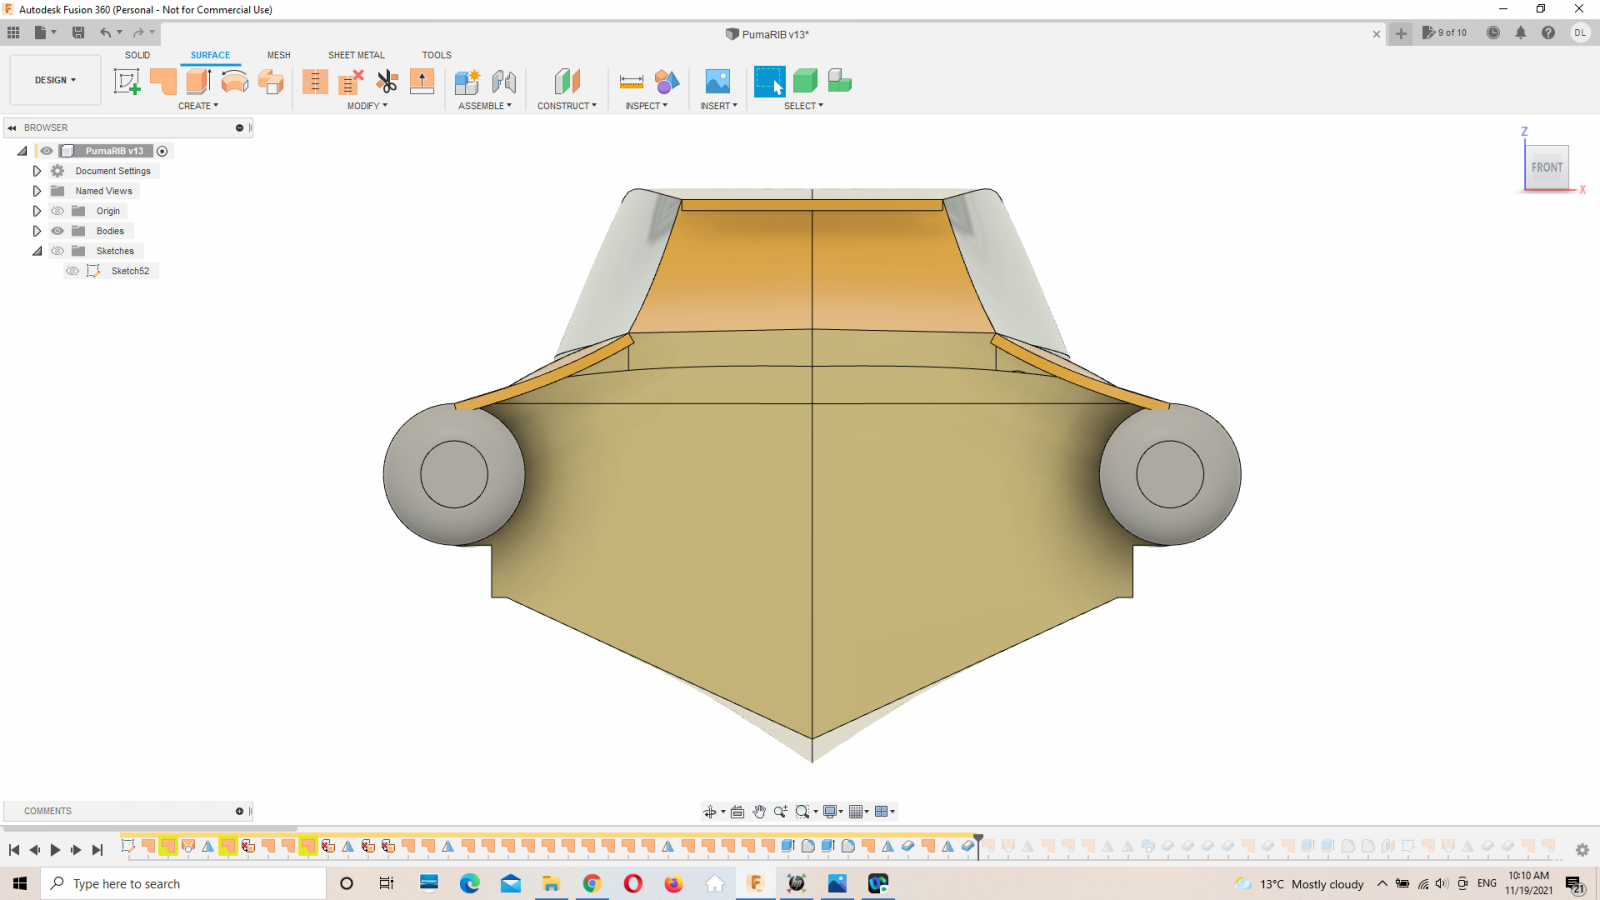Toggle visibility of PumaRIB v13 component
Screen dimensions: 1600x900
click(x=46, y=151)
